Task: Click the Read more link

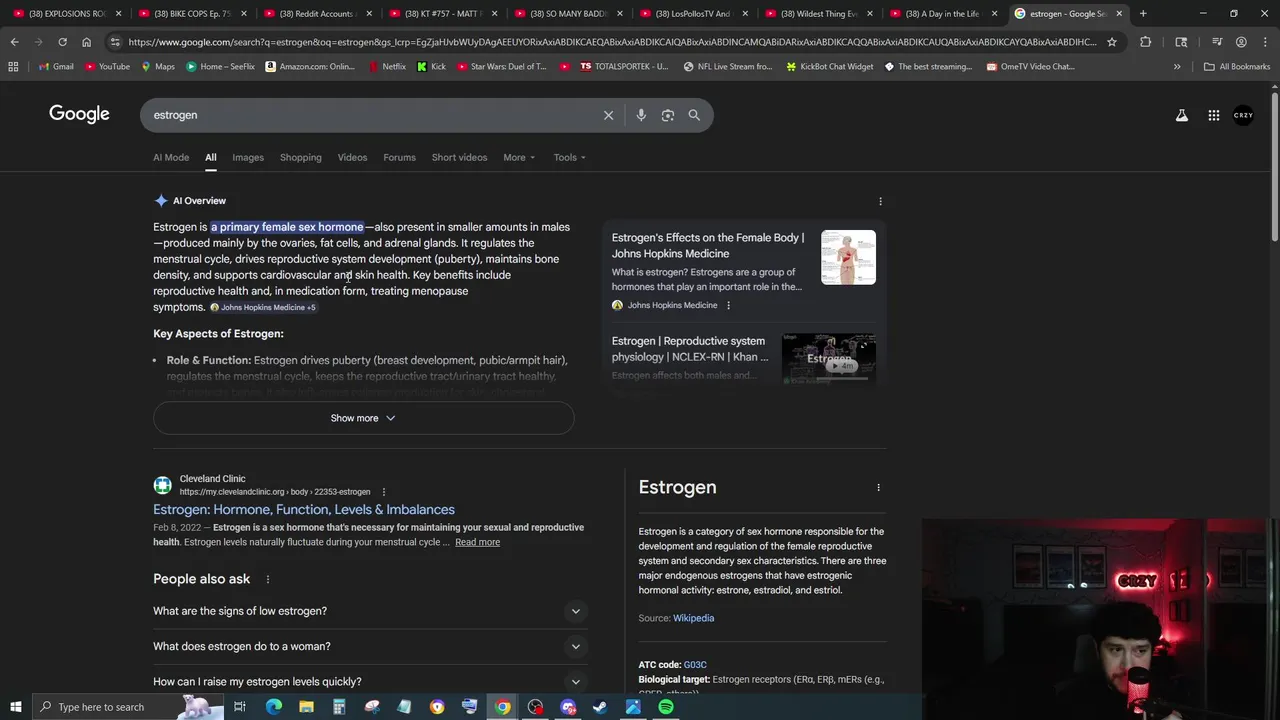Action: pos(477,542)
